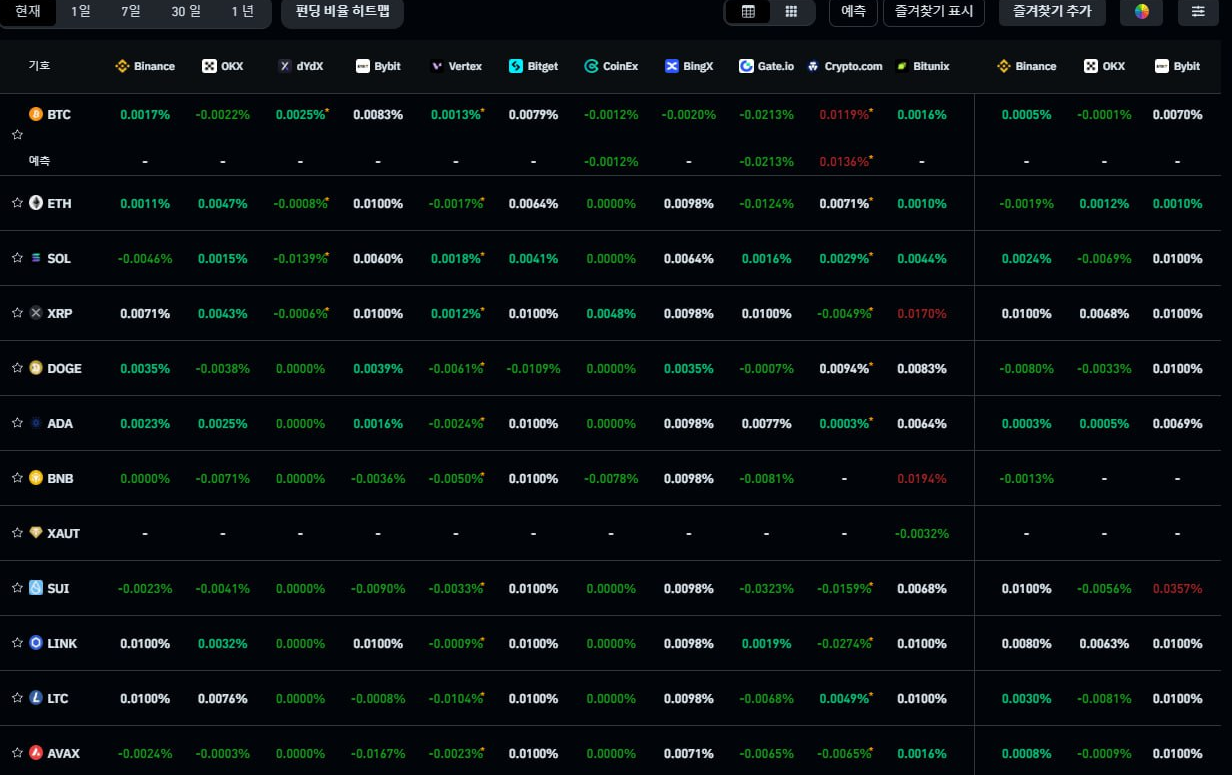
Task: Click AVAX Bybit rate -0.0167%
Action: pos(378,753)
